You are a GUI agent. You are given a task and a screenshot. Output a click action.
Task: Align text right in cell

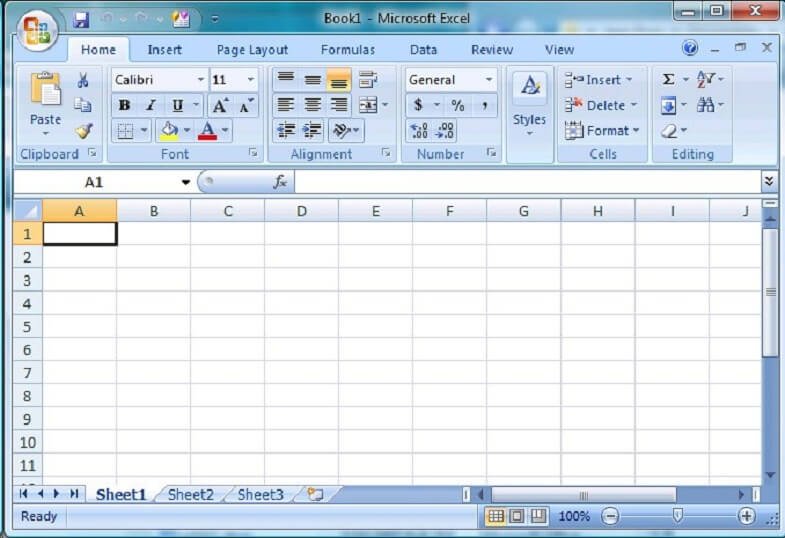(x=339, y=105)
